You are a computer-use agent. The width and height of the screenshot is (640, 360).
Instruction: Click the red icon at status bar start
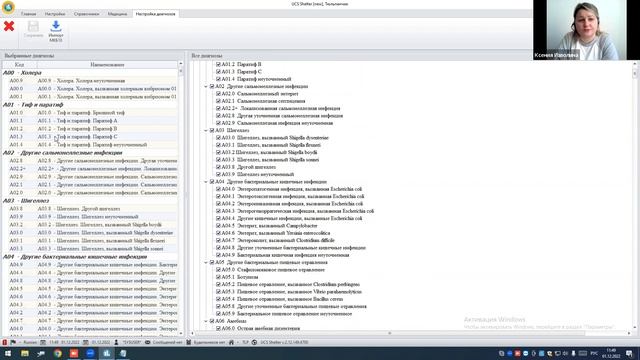(x=4, y=342)
